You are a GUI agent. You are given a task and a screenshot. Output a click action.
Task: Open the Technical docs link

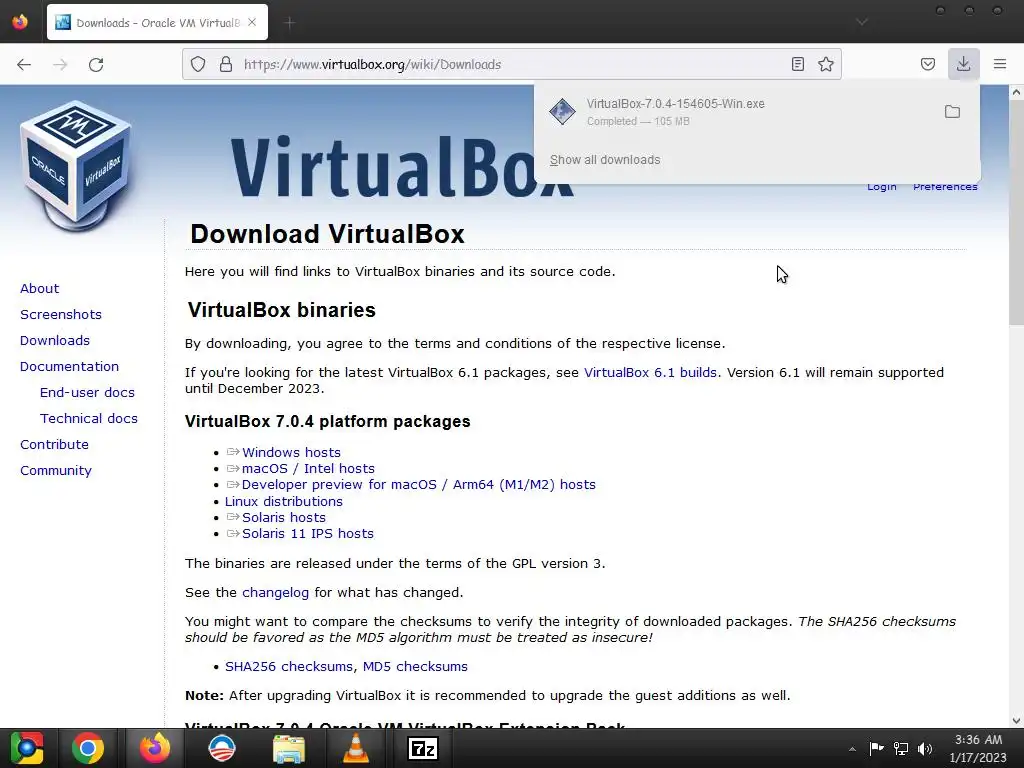pos(89,419)
